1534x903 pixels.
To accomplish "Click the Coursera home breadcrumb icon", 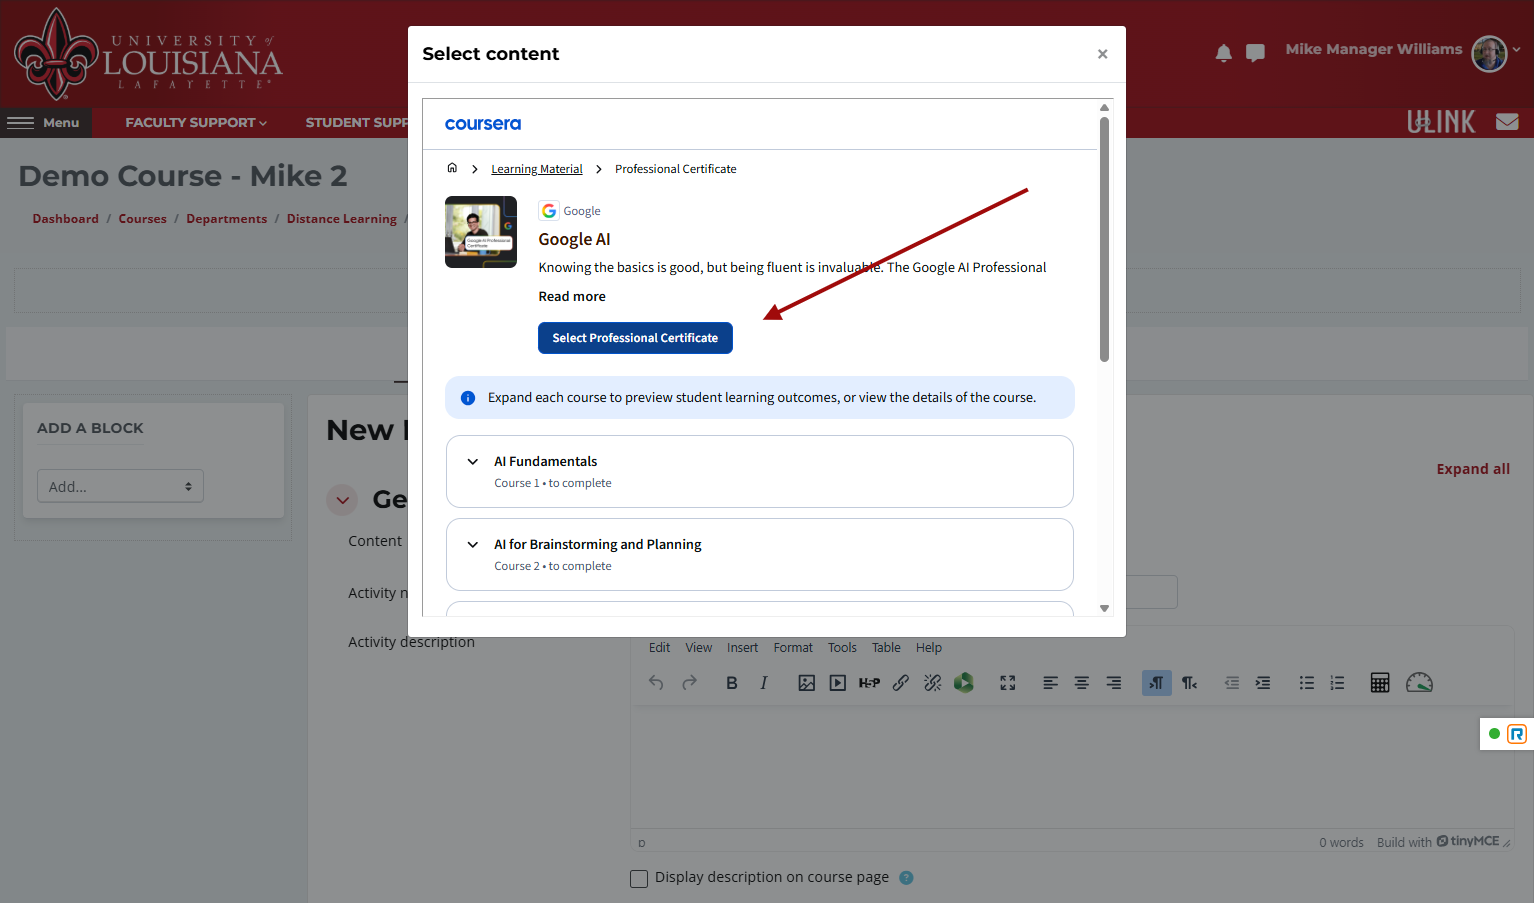I will (452, 168).
